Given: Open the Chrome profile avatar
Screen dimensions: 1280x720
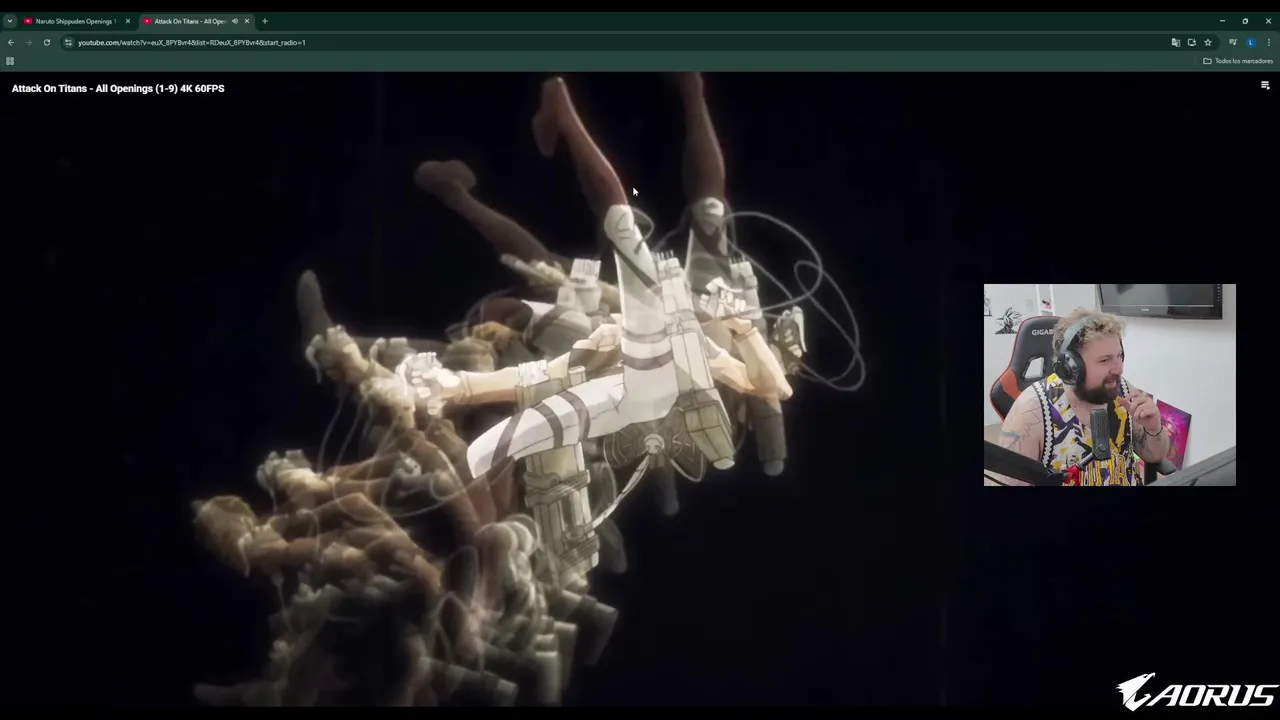Looking at the screenshot, I should [1251, 42].
